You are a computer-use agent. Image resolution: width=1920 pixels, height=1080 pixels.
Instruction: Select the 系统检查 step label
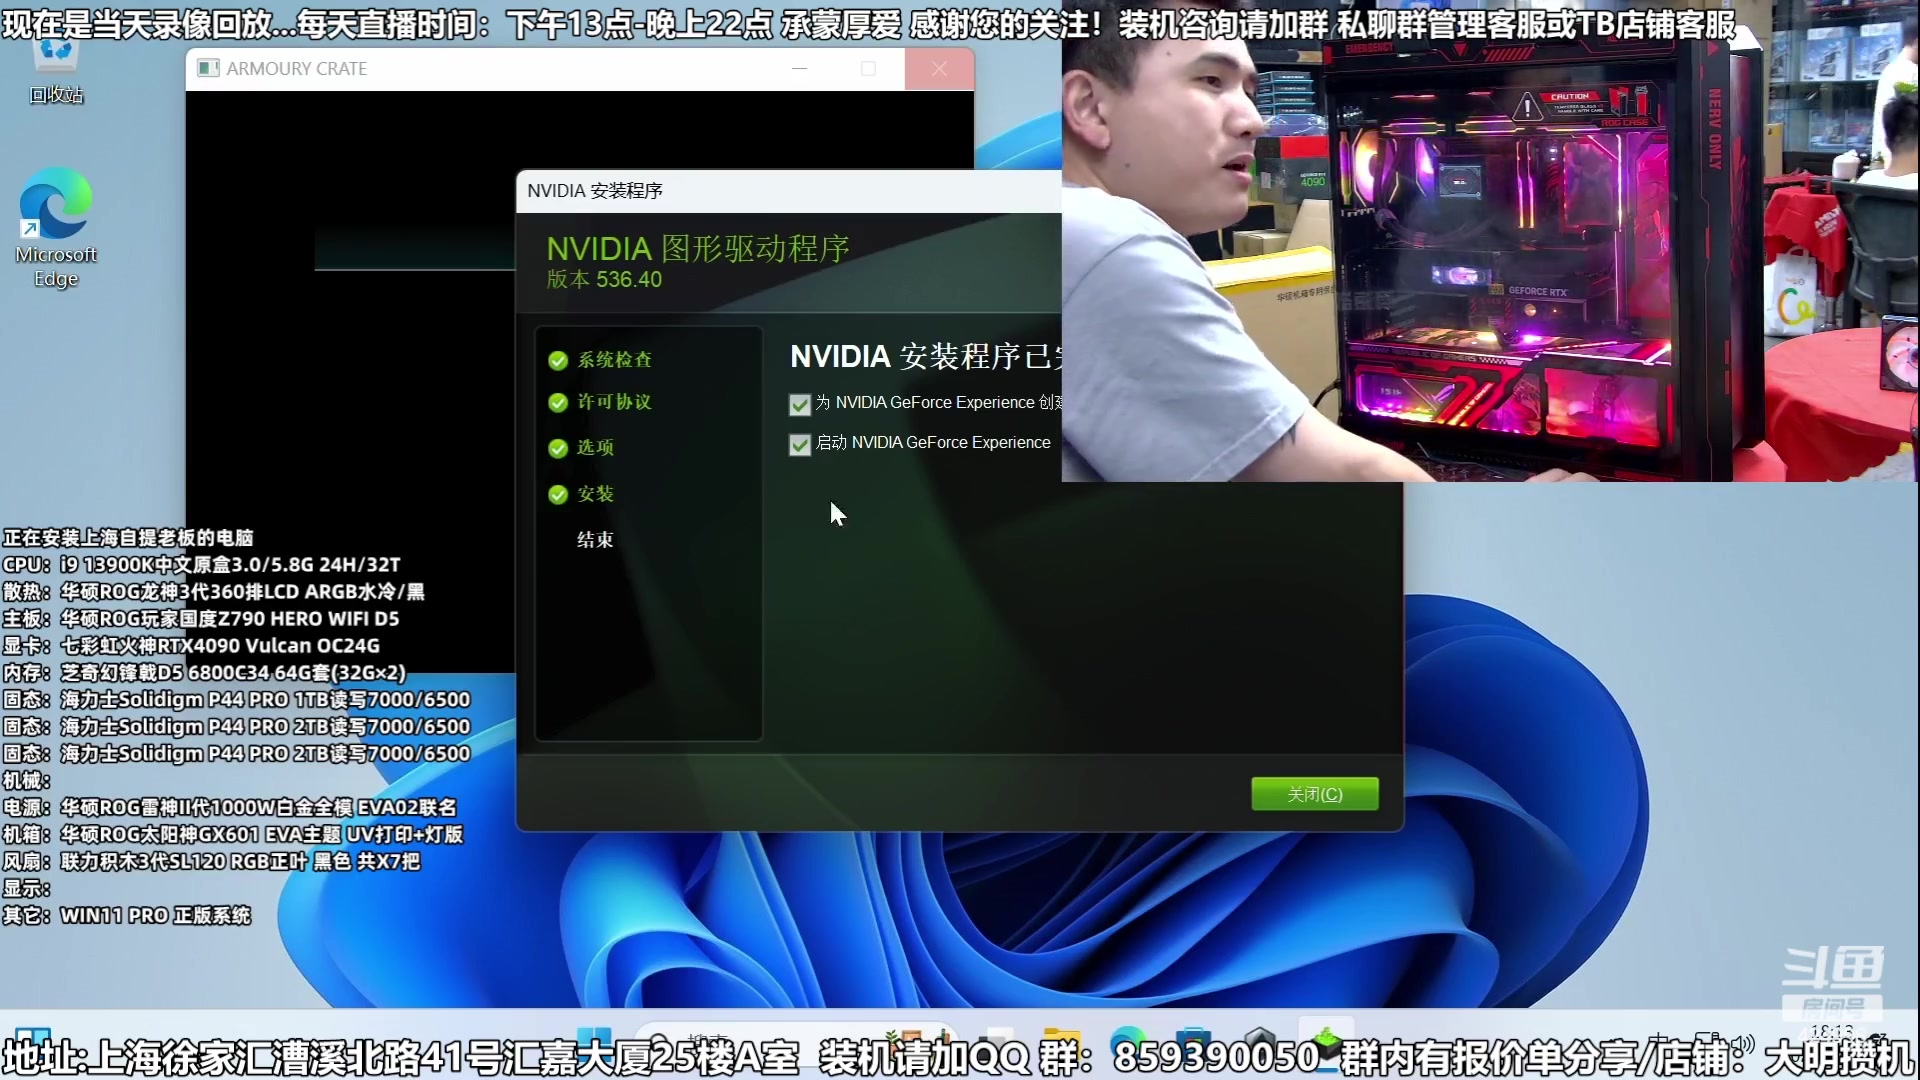click(x=614, y=360)
